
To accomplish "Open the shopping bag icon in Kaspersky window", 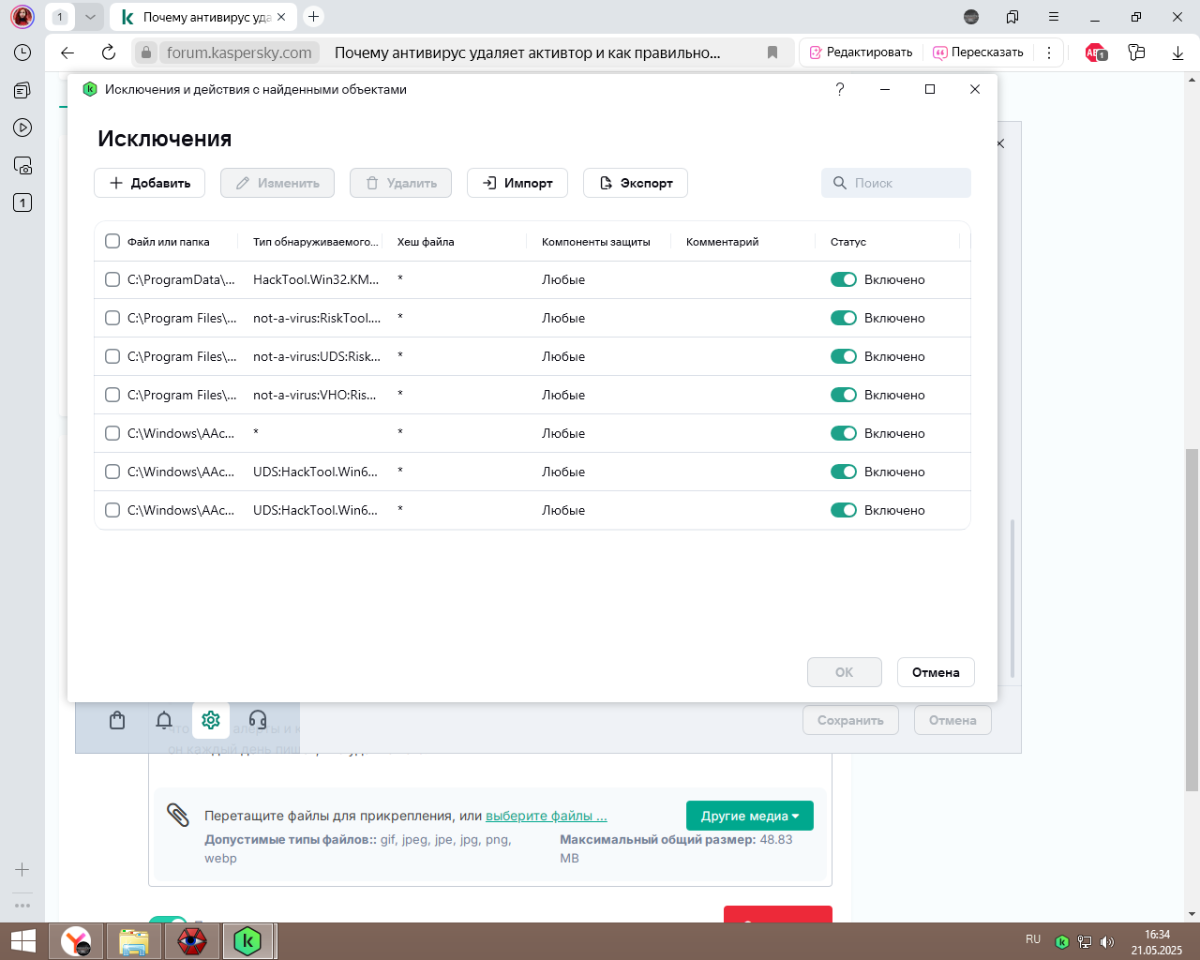I will tap(117, 720).
